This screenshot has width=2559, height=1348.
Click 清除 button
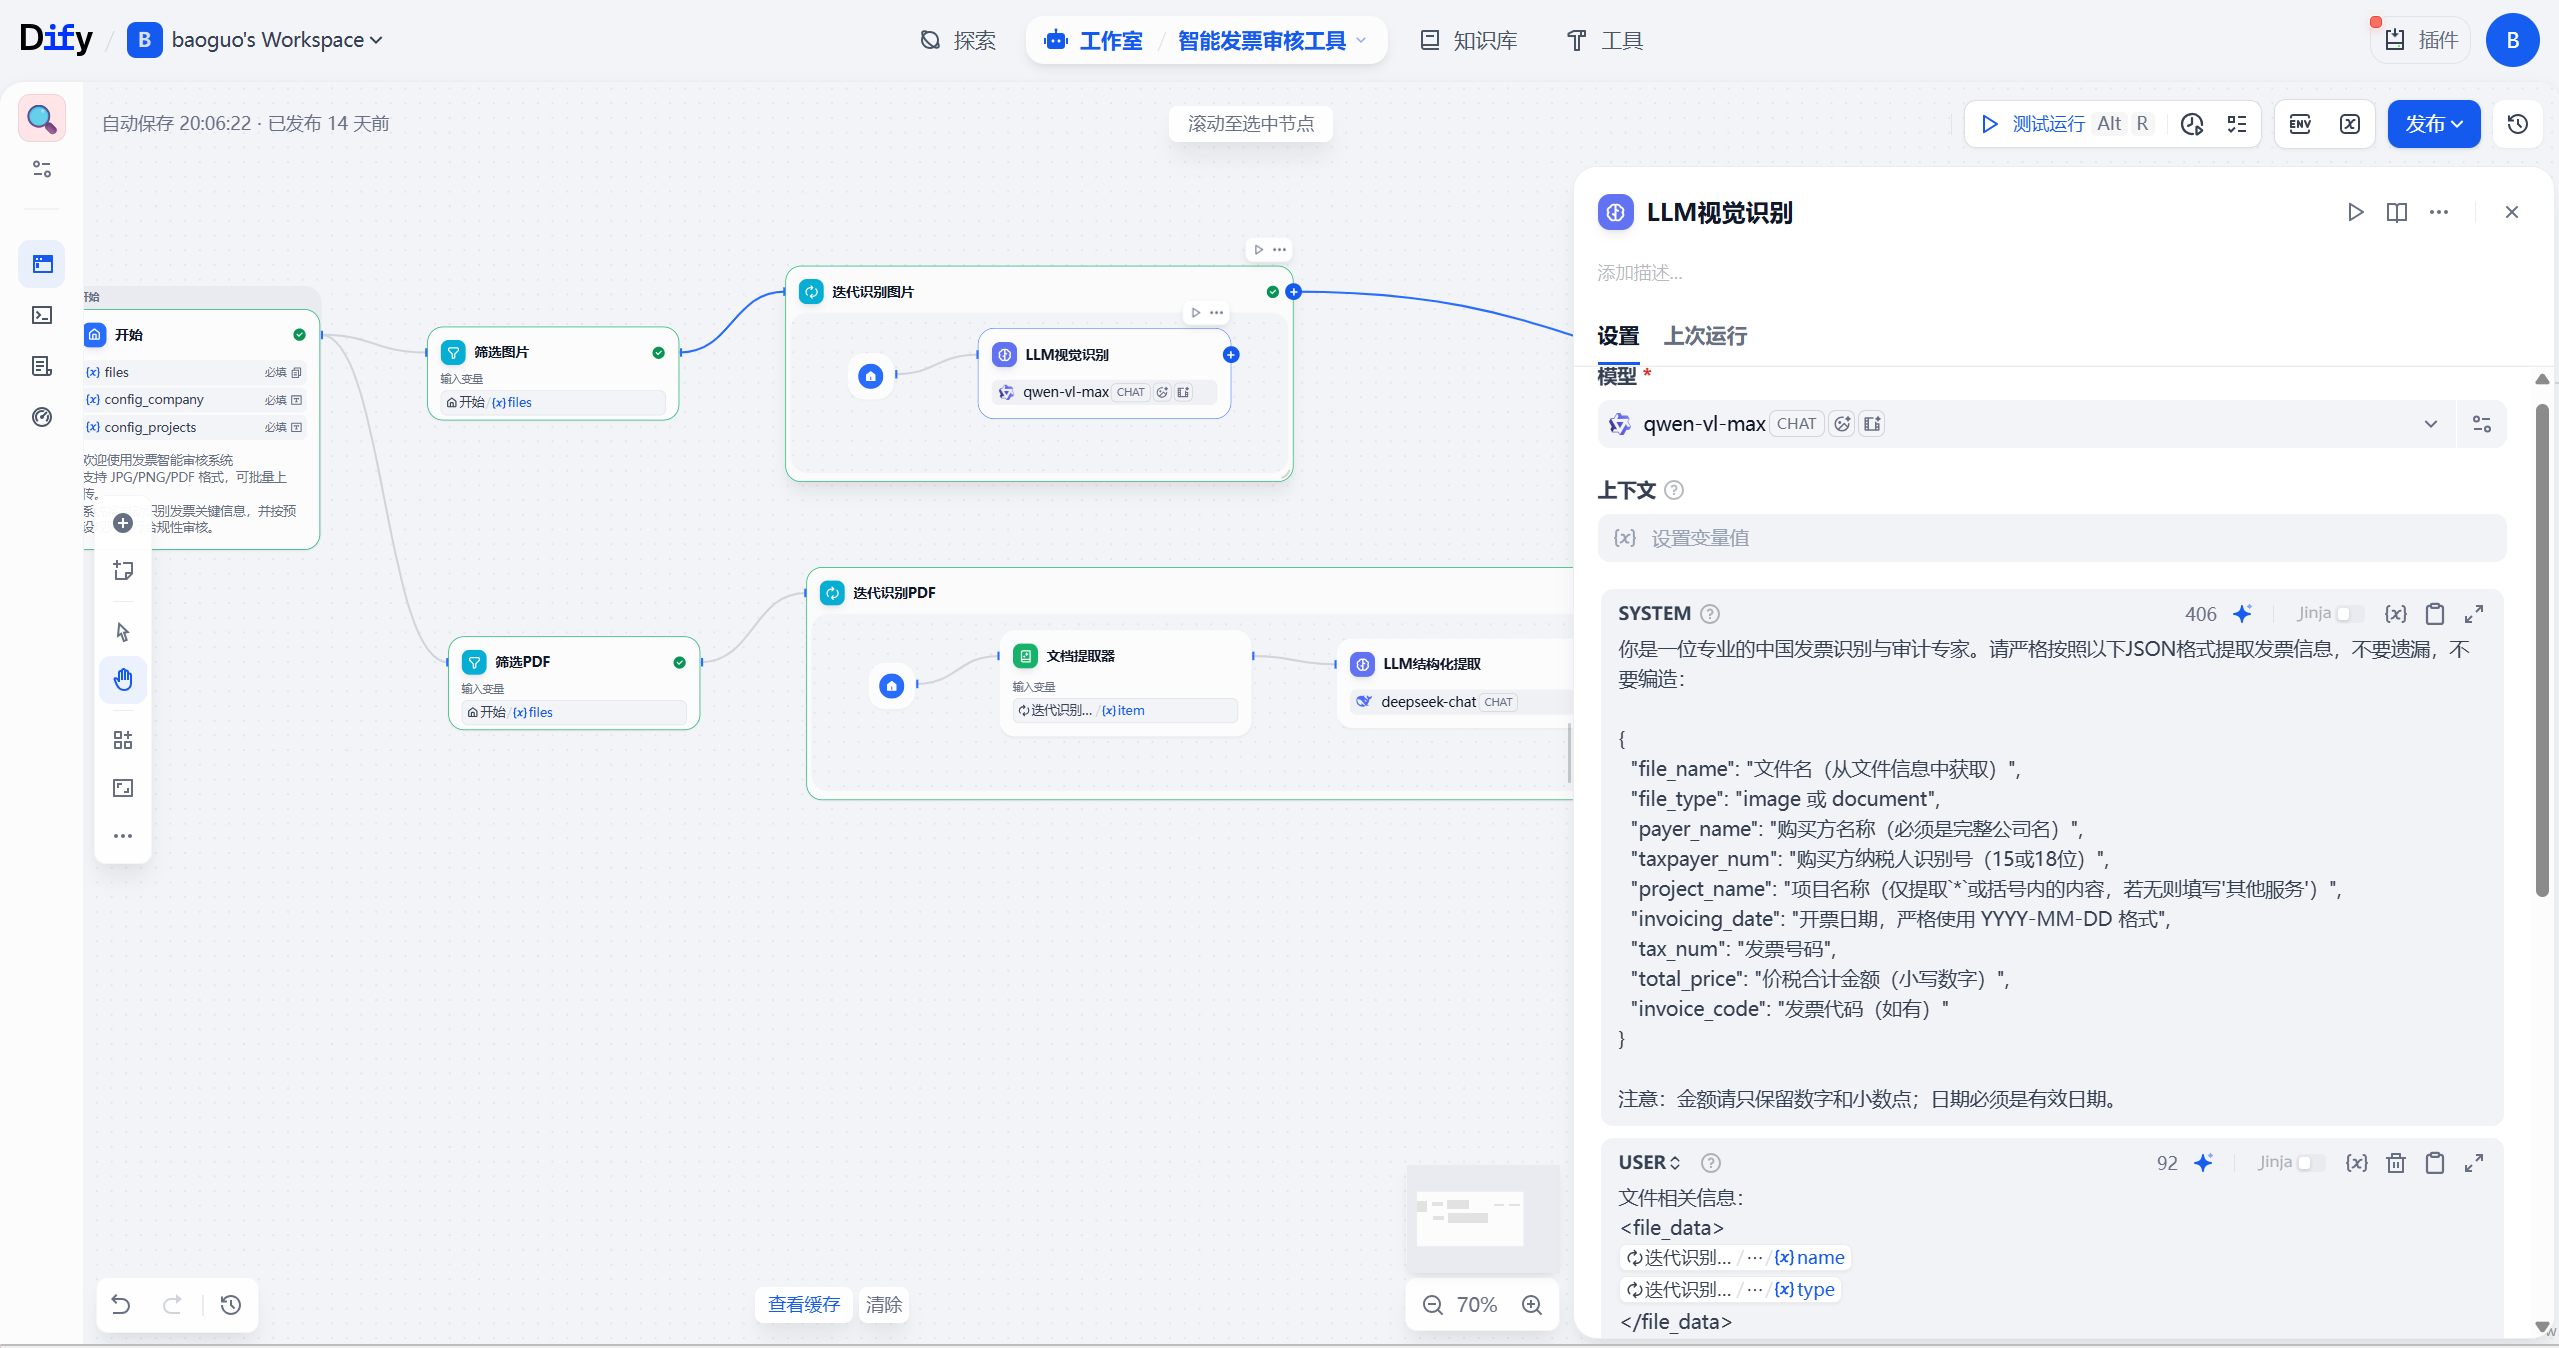point(884,1304)
